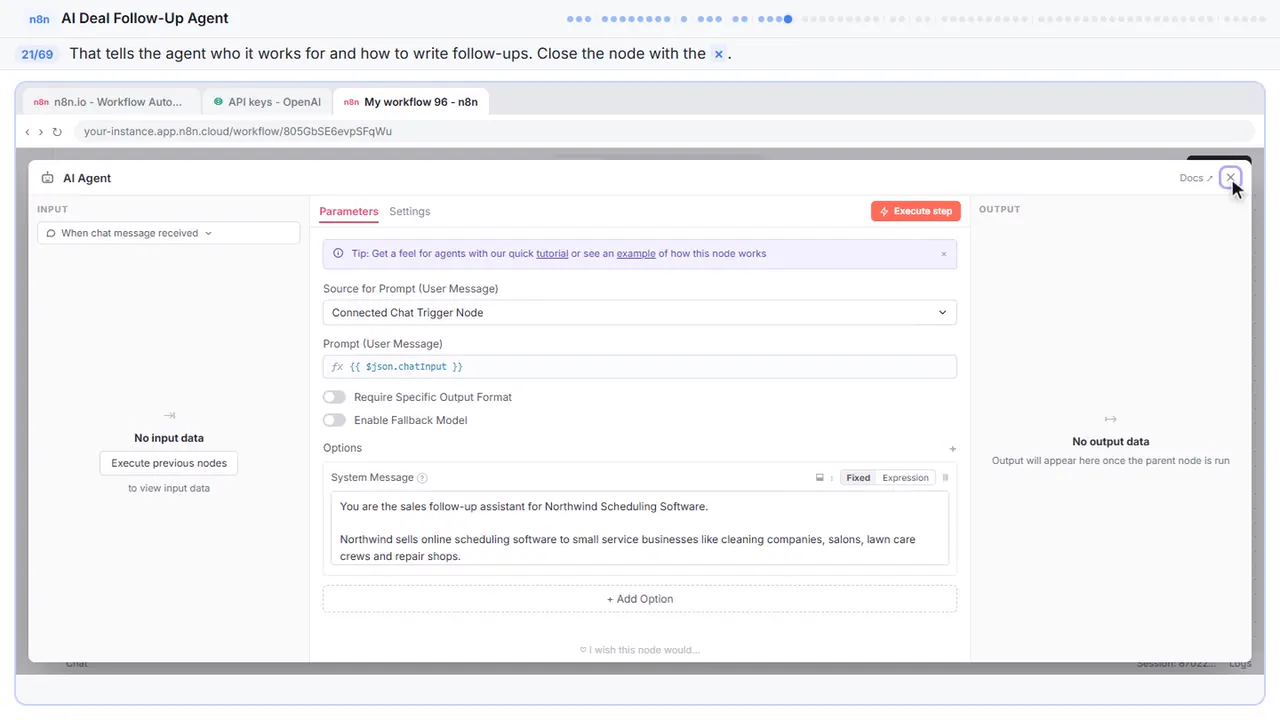Click the browser back arrow
Viewport: 1280px width, 720px height.
click(27, 132)
